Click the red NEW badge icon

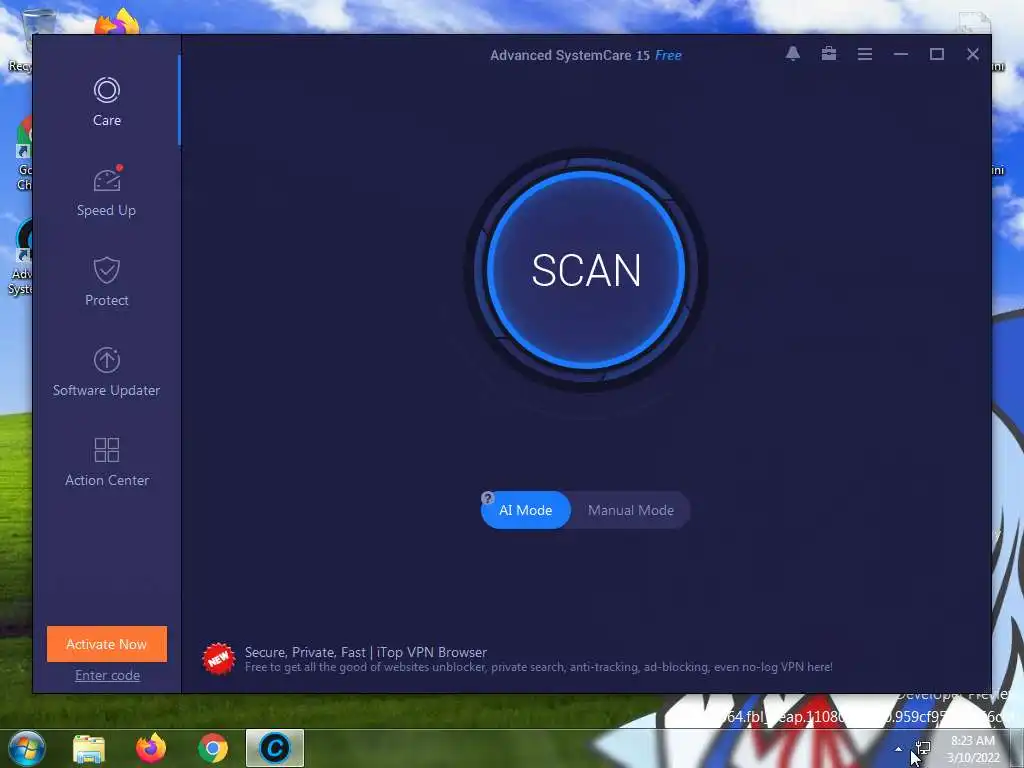point(218,658)
